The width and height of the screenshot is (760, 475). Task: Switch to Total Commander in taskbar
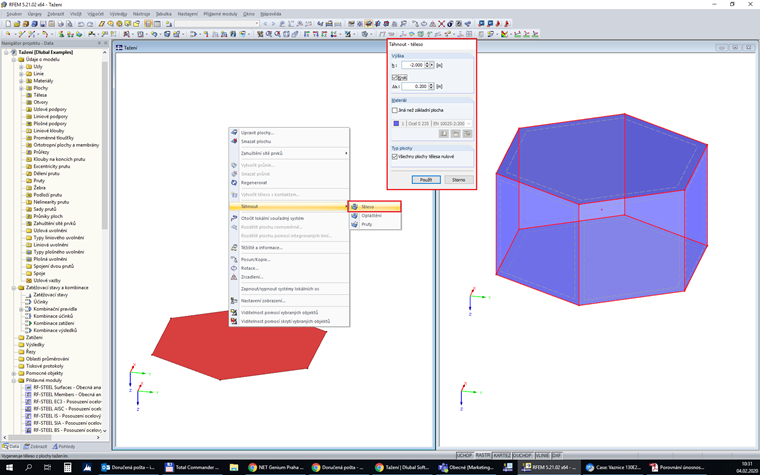point(191,468)
